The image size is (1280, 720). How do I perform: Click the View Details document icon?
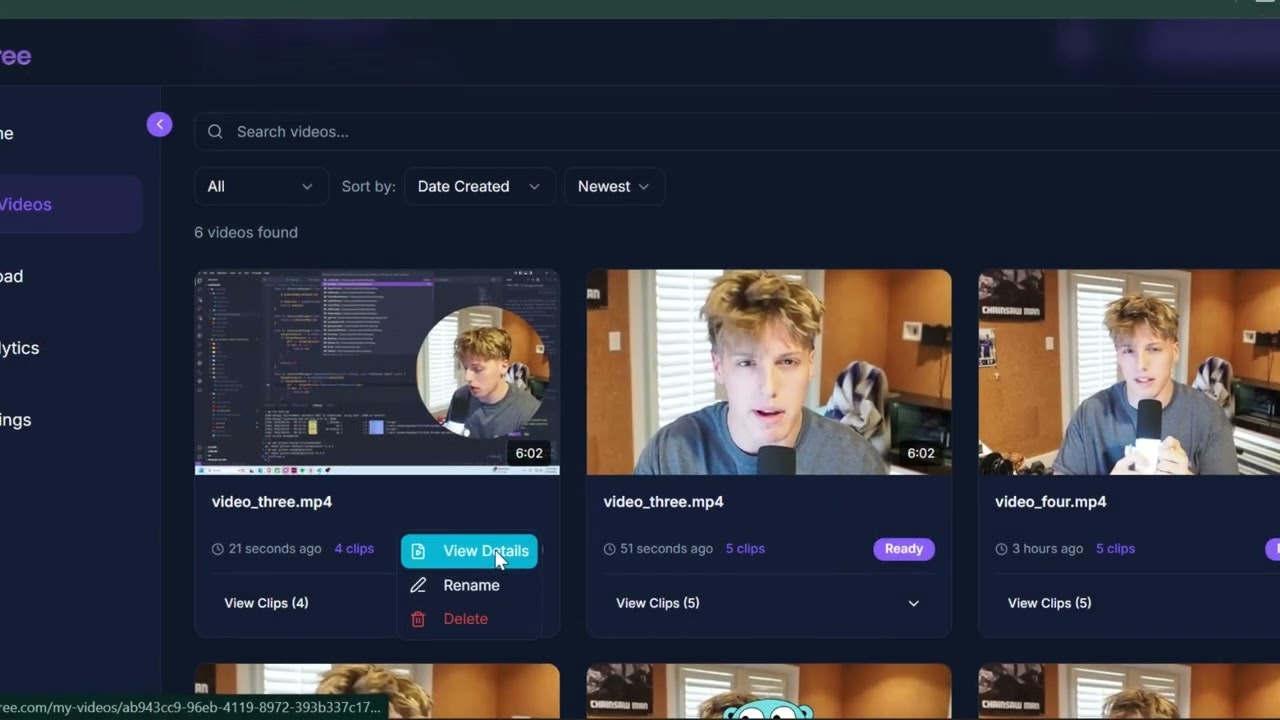tap(418, 551)
